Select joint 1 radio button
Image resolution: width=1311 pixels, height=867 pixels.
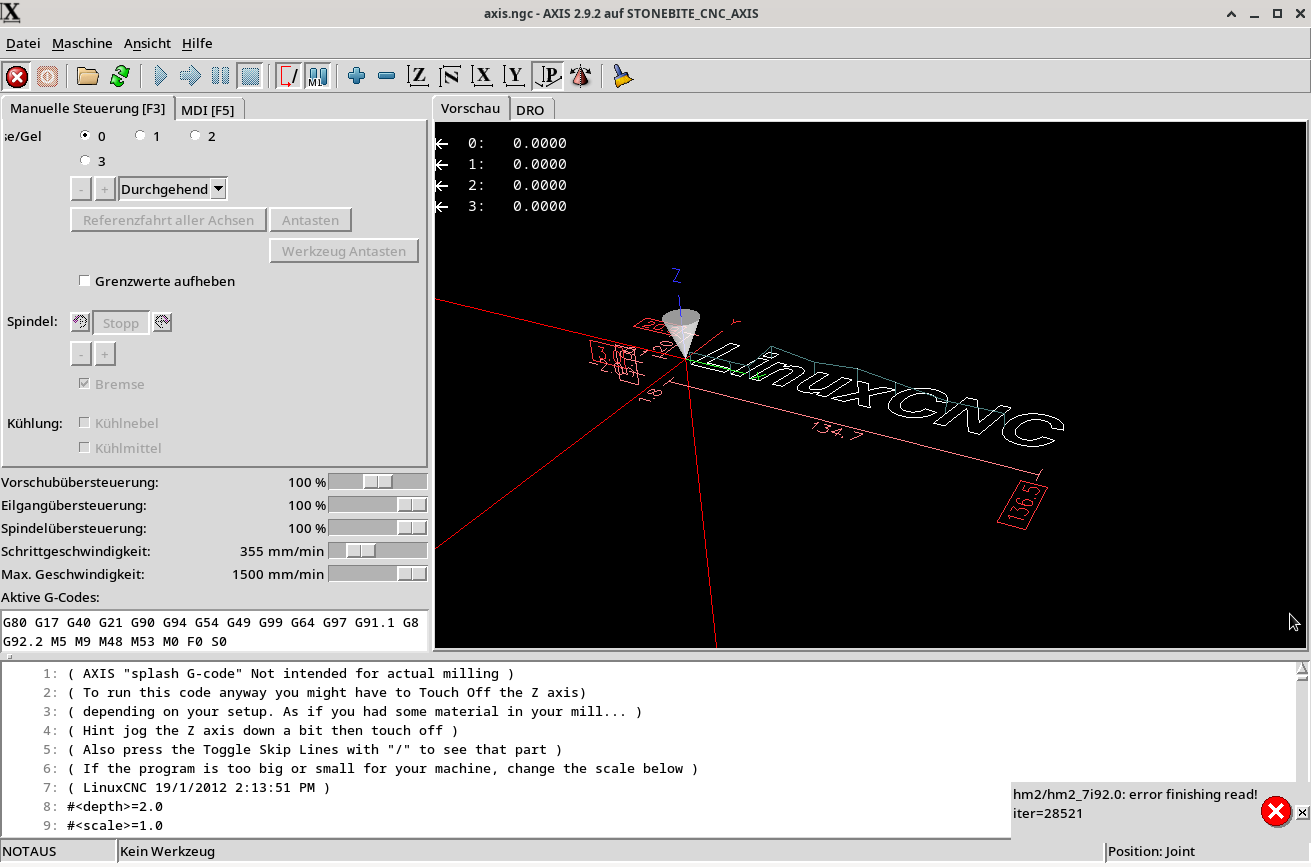(x=140, y=135)
